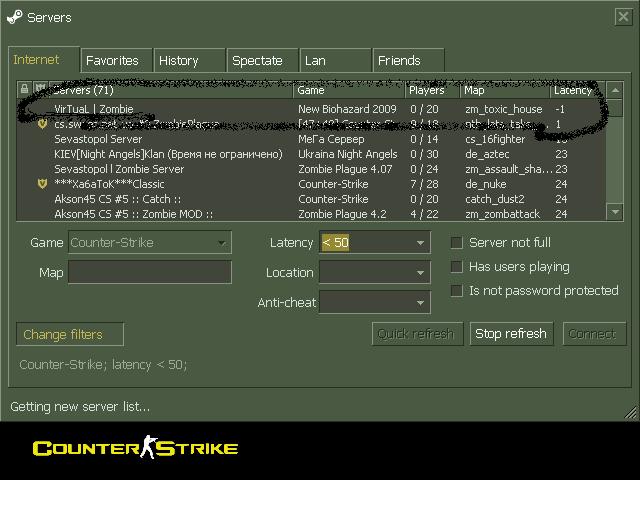Click VAC shield icon on cs.sw row
Screen dimensions: 640x512
[x=42, y=124]
